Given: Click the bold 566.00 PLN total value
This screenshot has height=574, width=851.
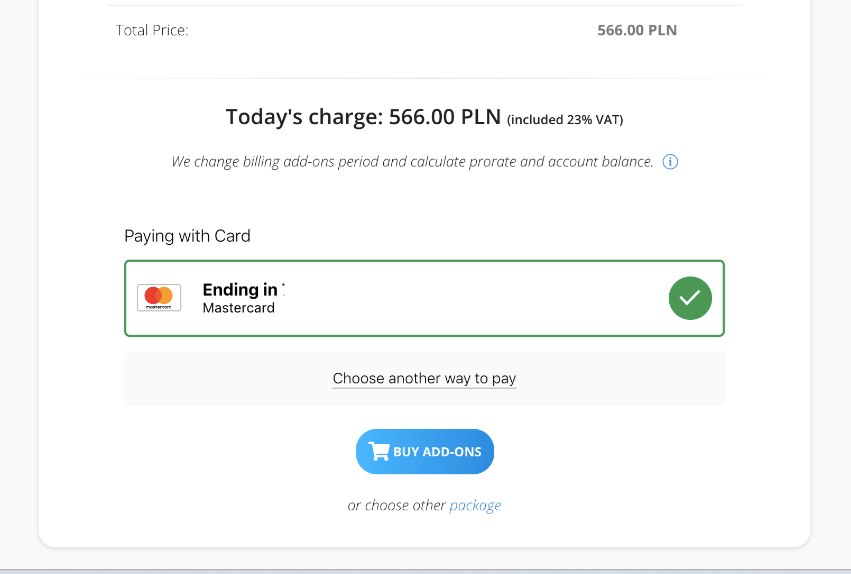Looking at the screenshot, I should (637, 31).
